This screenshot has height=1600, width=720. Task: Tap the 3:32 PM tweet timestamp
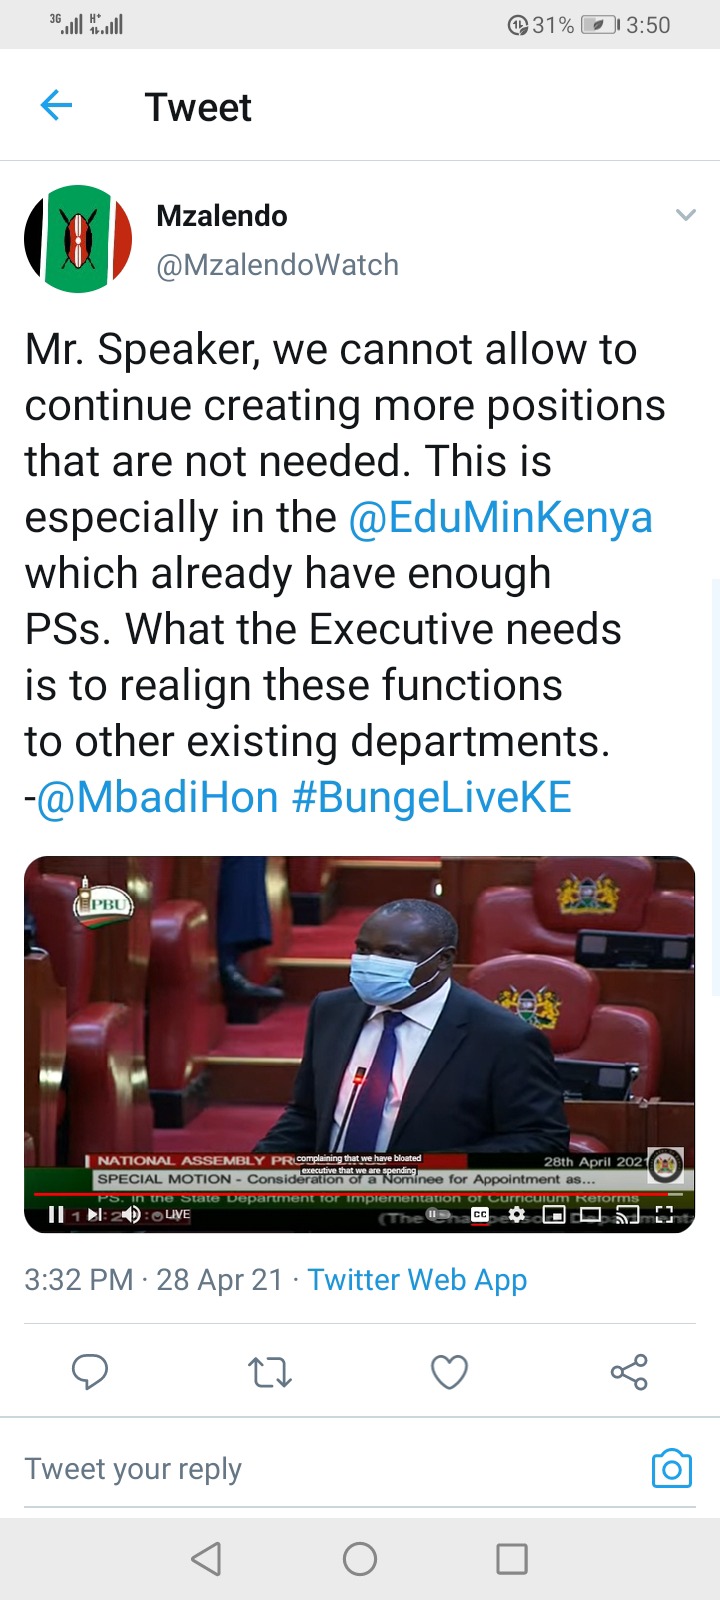(x=78, y=1280)
